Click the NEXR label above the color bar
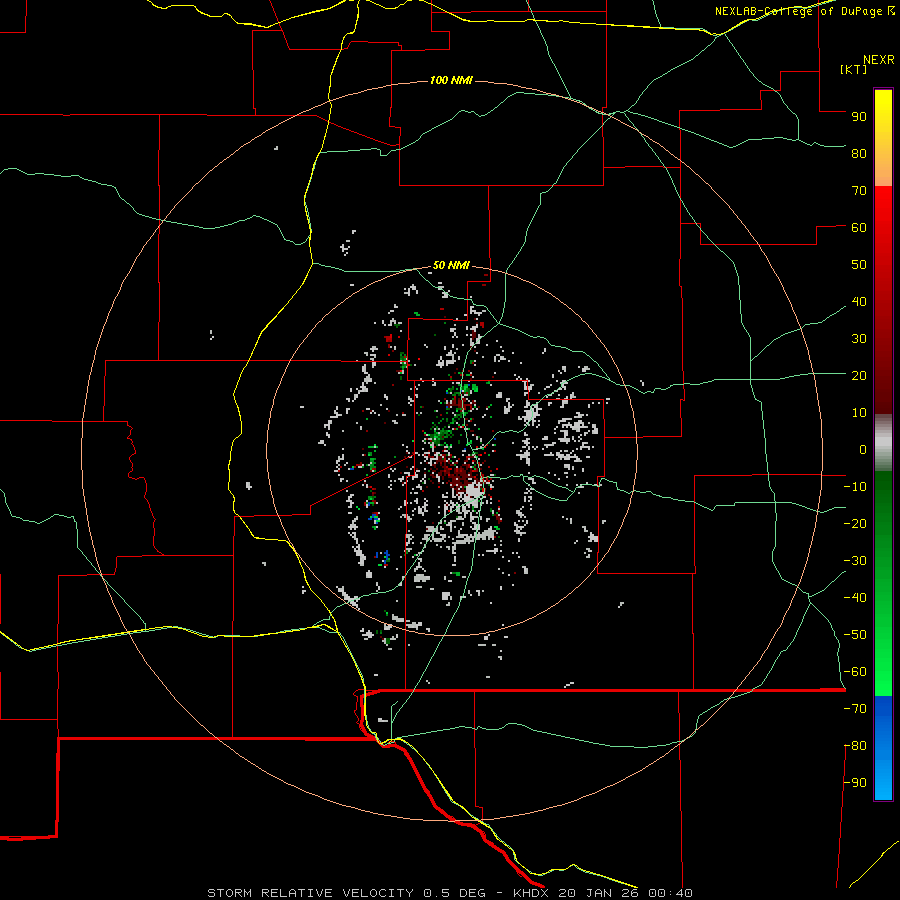900x900 pixels. point(879,60)
